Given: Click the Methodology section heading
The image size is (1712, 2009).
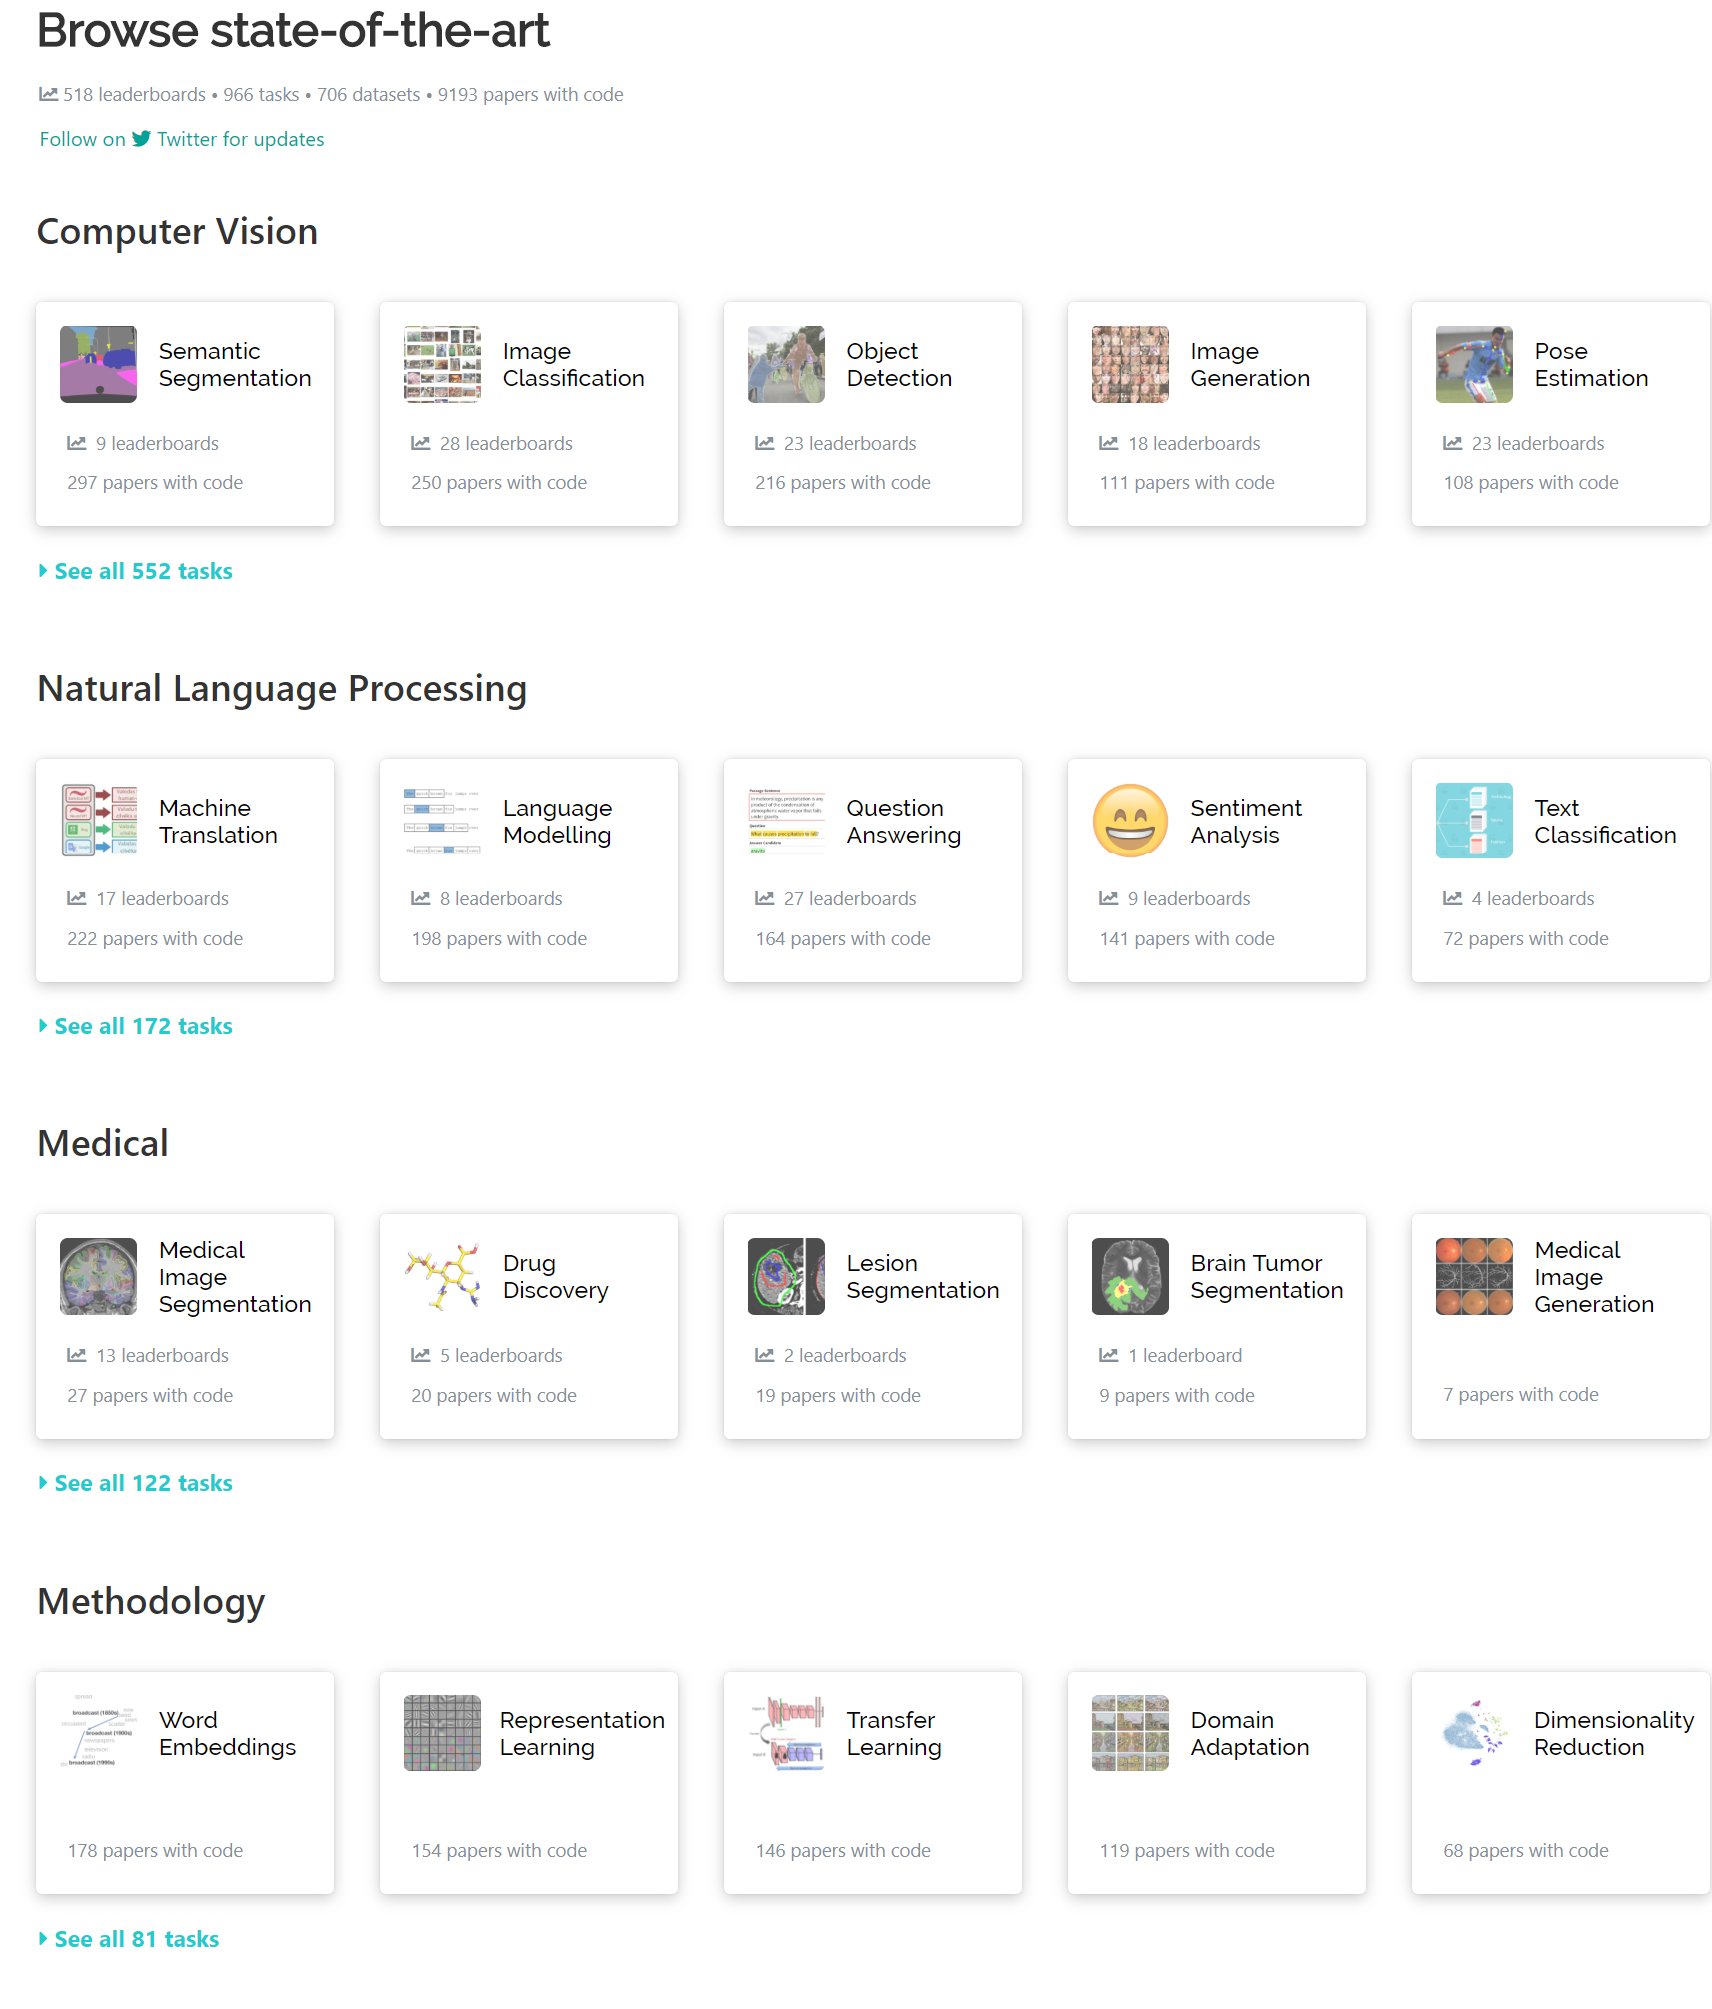Looking at the screenshot, I should 151,1602.
